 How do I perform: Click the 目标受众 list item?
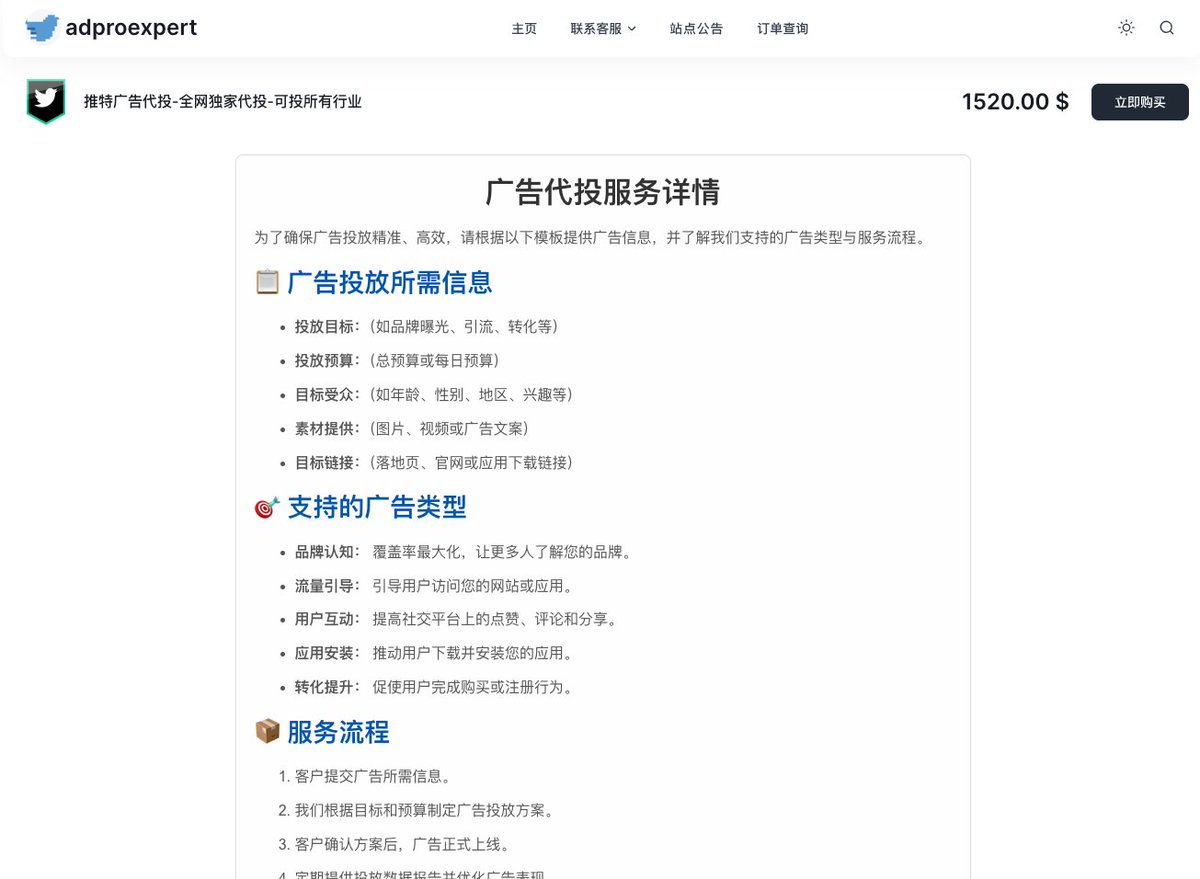(434, 395)
